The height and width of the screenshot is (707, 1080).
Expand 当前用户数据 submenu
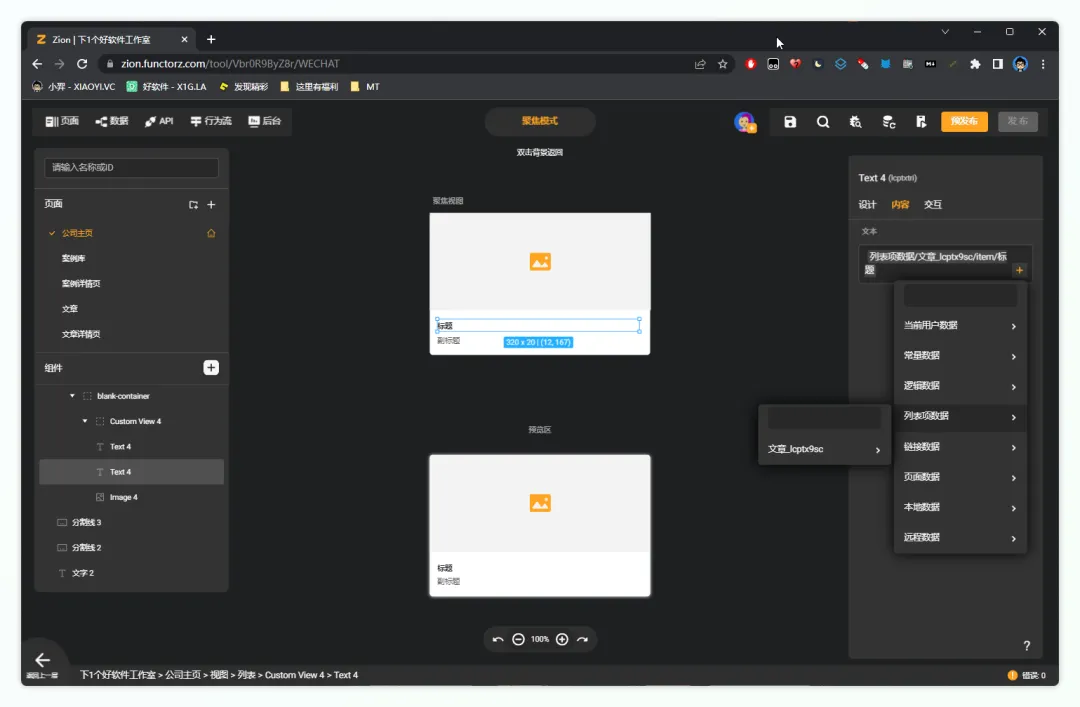pos(960,325)
